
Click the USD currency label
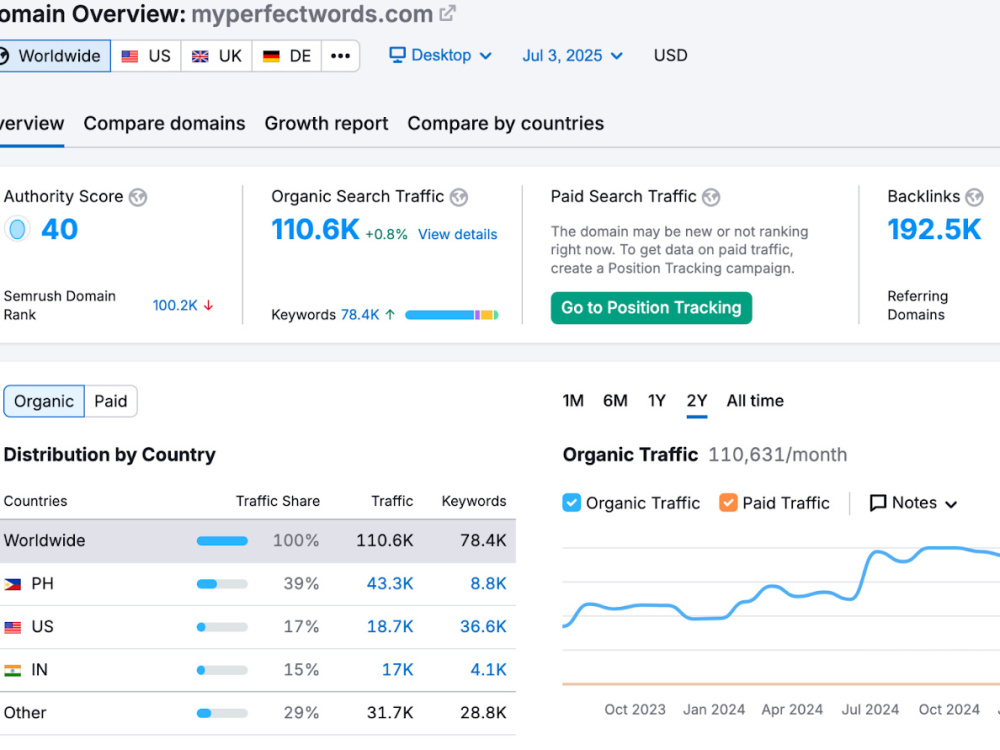click(x=670, y=55)
